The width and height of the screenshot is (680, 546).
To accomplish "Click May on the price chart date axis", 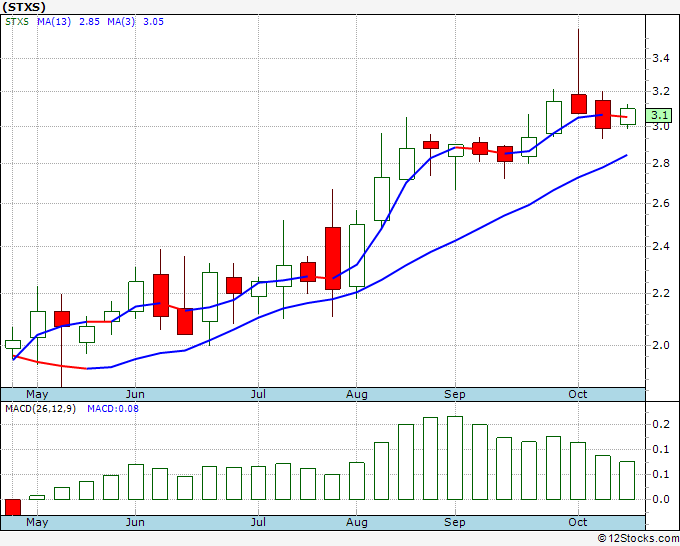I will pos(37,394).
